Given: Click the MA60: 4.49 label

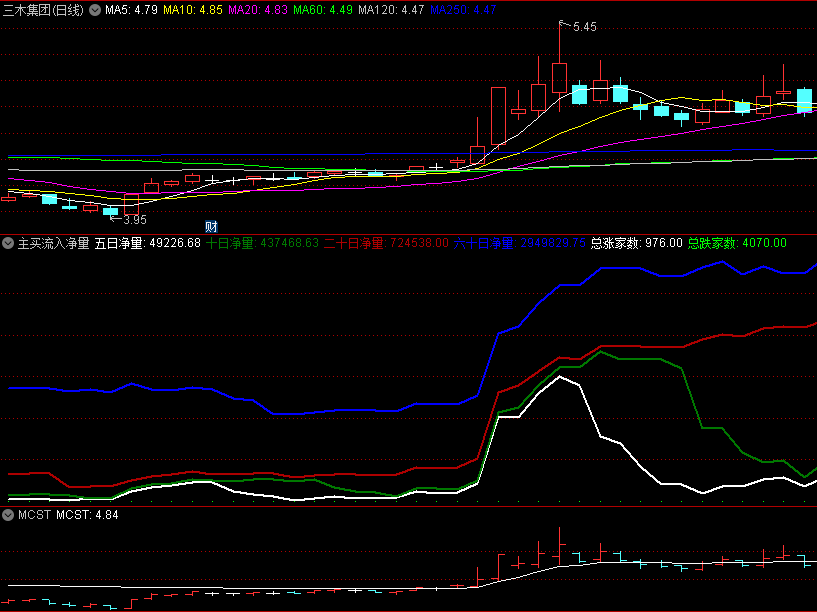Looking at the screenshot, I should coord(323,10).
